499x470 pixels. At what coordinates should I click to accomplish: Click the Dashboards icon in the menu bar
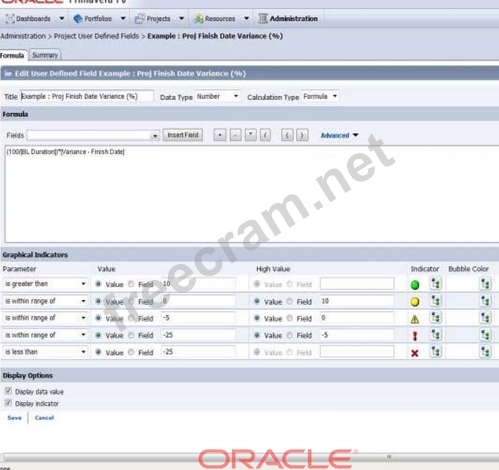click(x=10, y=18)
